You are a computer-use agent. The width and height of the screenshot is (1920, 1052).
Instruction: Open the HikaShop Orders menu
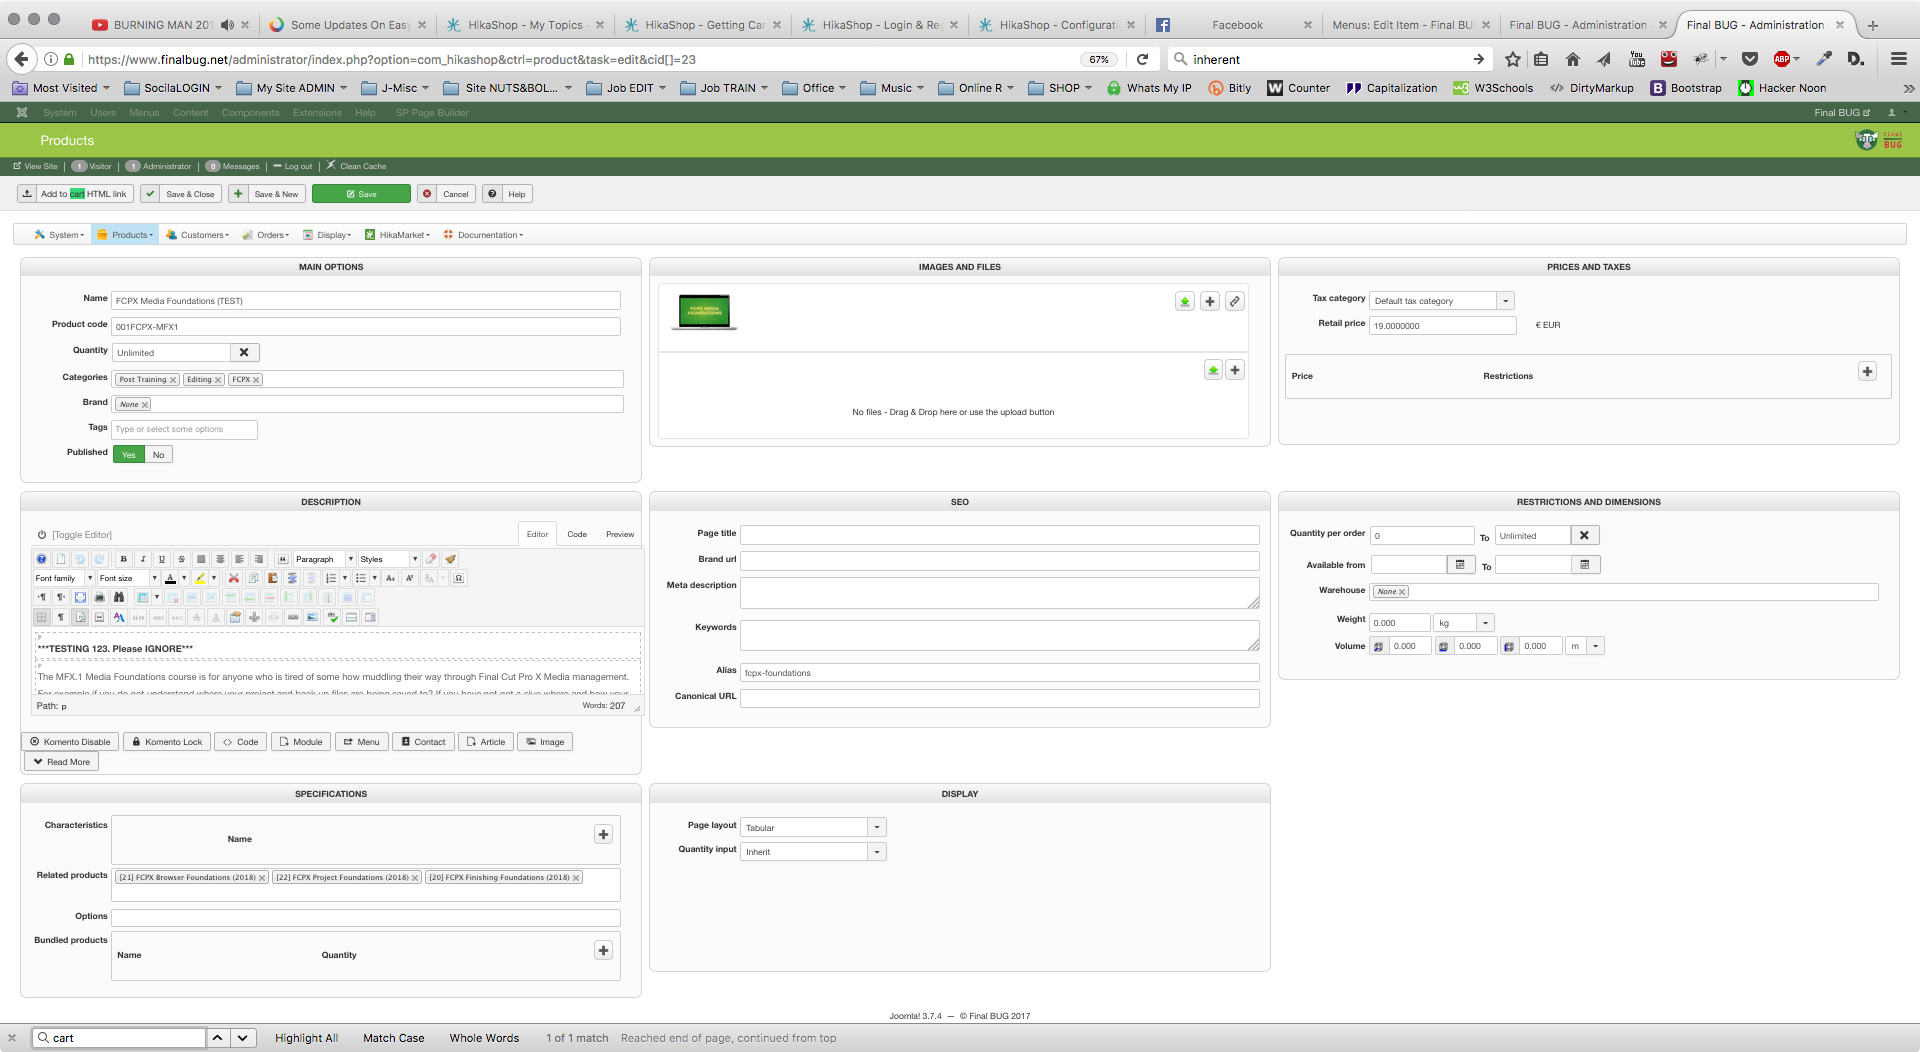(266, 235)
